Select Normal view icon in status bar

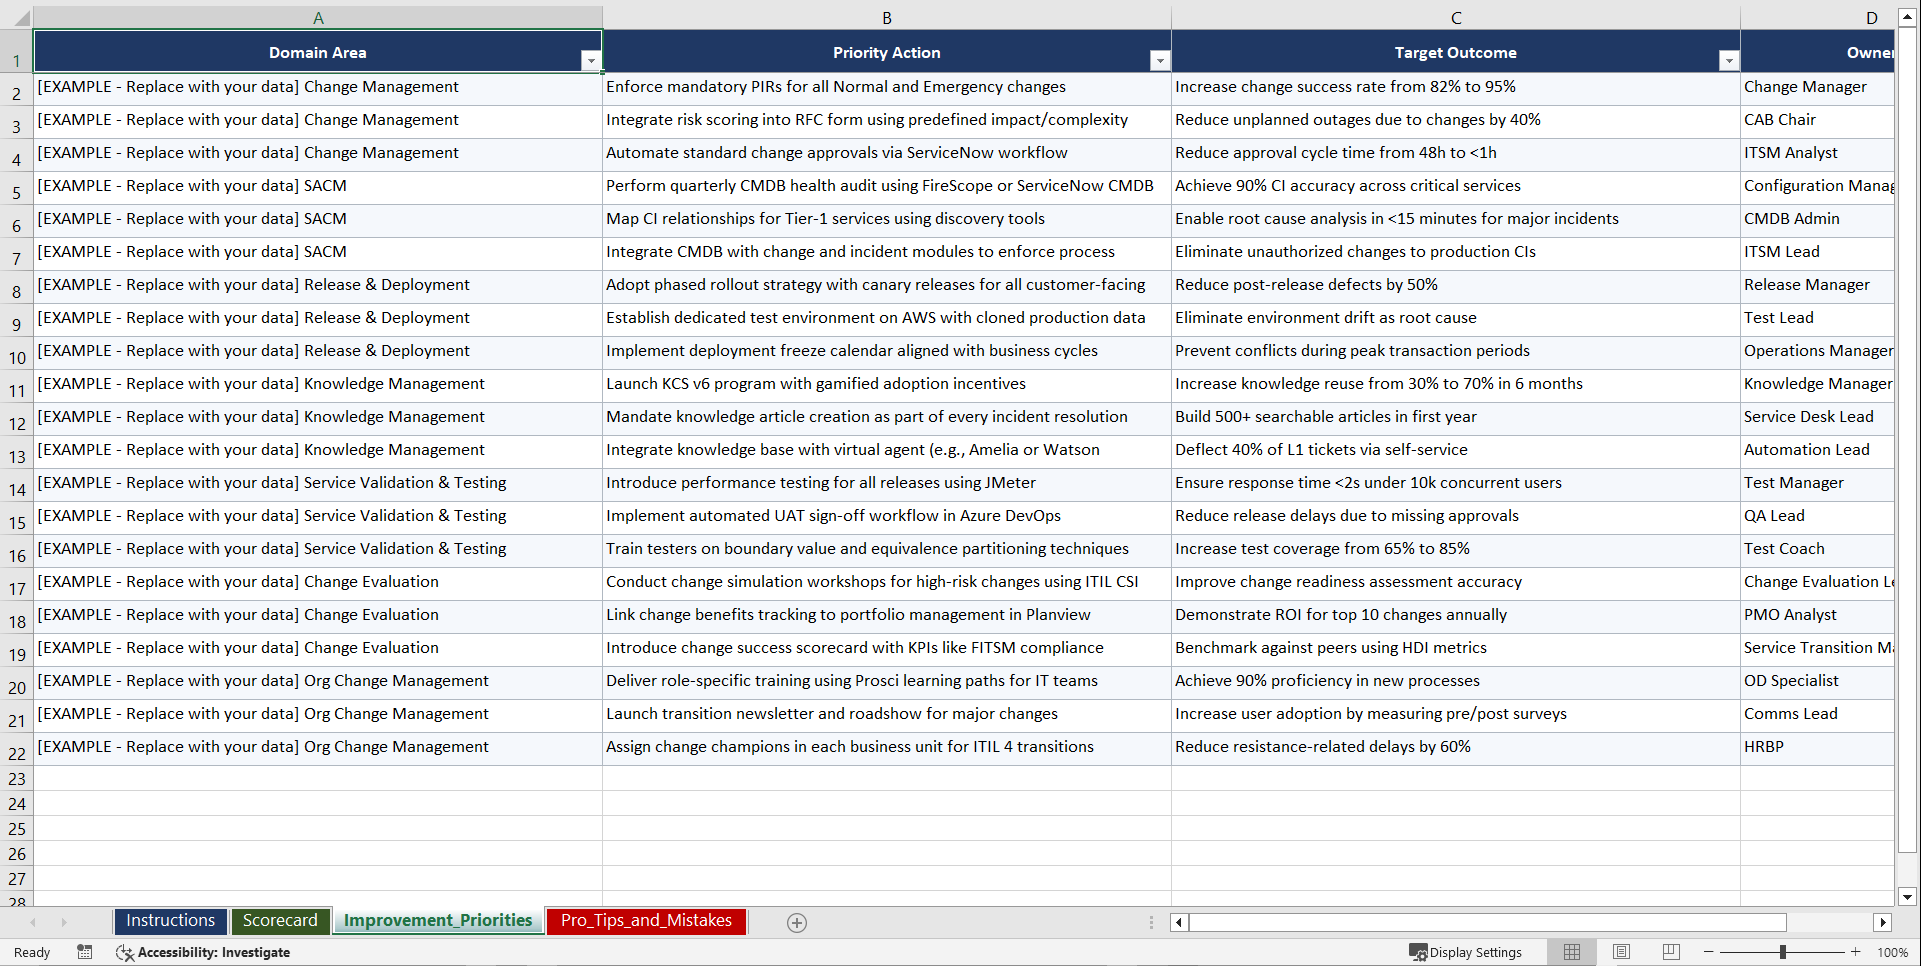(x=1571, y=951)
